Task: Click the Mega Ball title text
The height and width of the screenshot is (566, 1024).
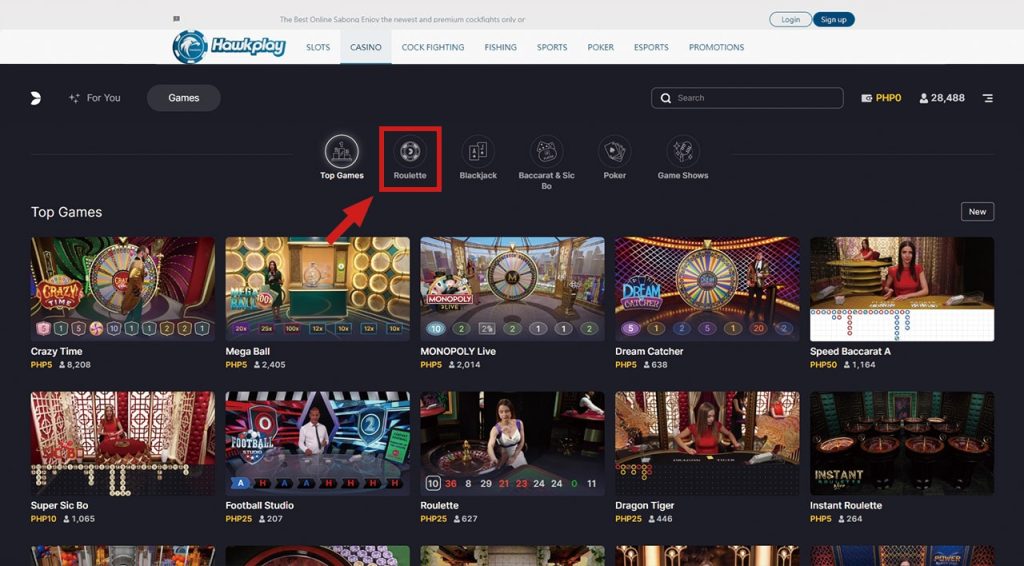Action: pos(248,351)
